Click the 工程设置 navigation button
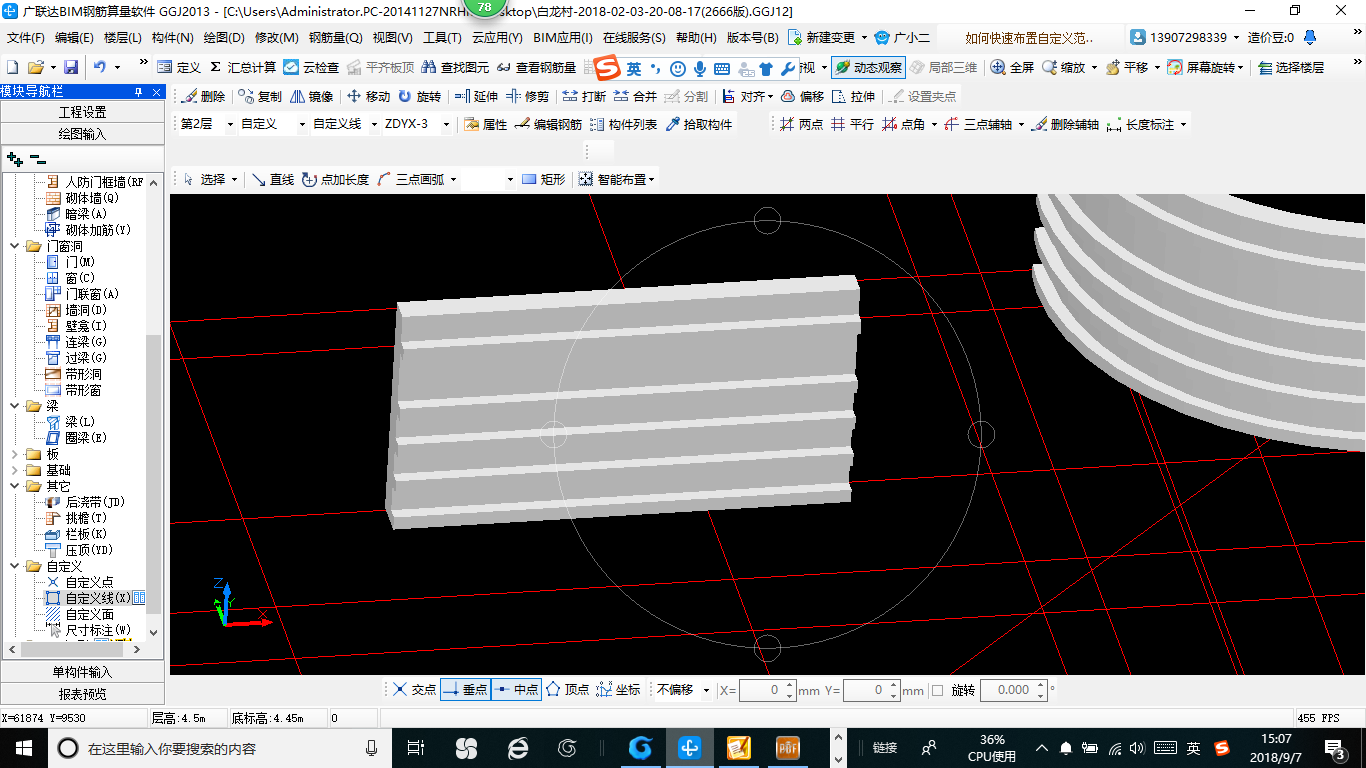This screenshot has height=768, width=1366. click(x=82, y=112)
